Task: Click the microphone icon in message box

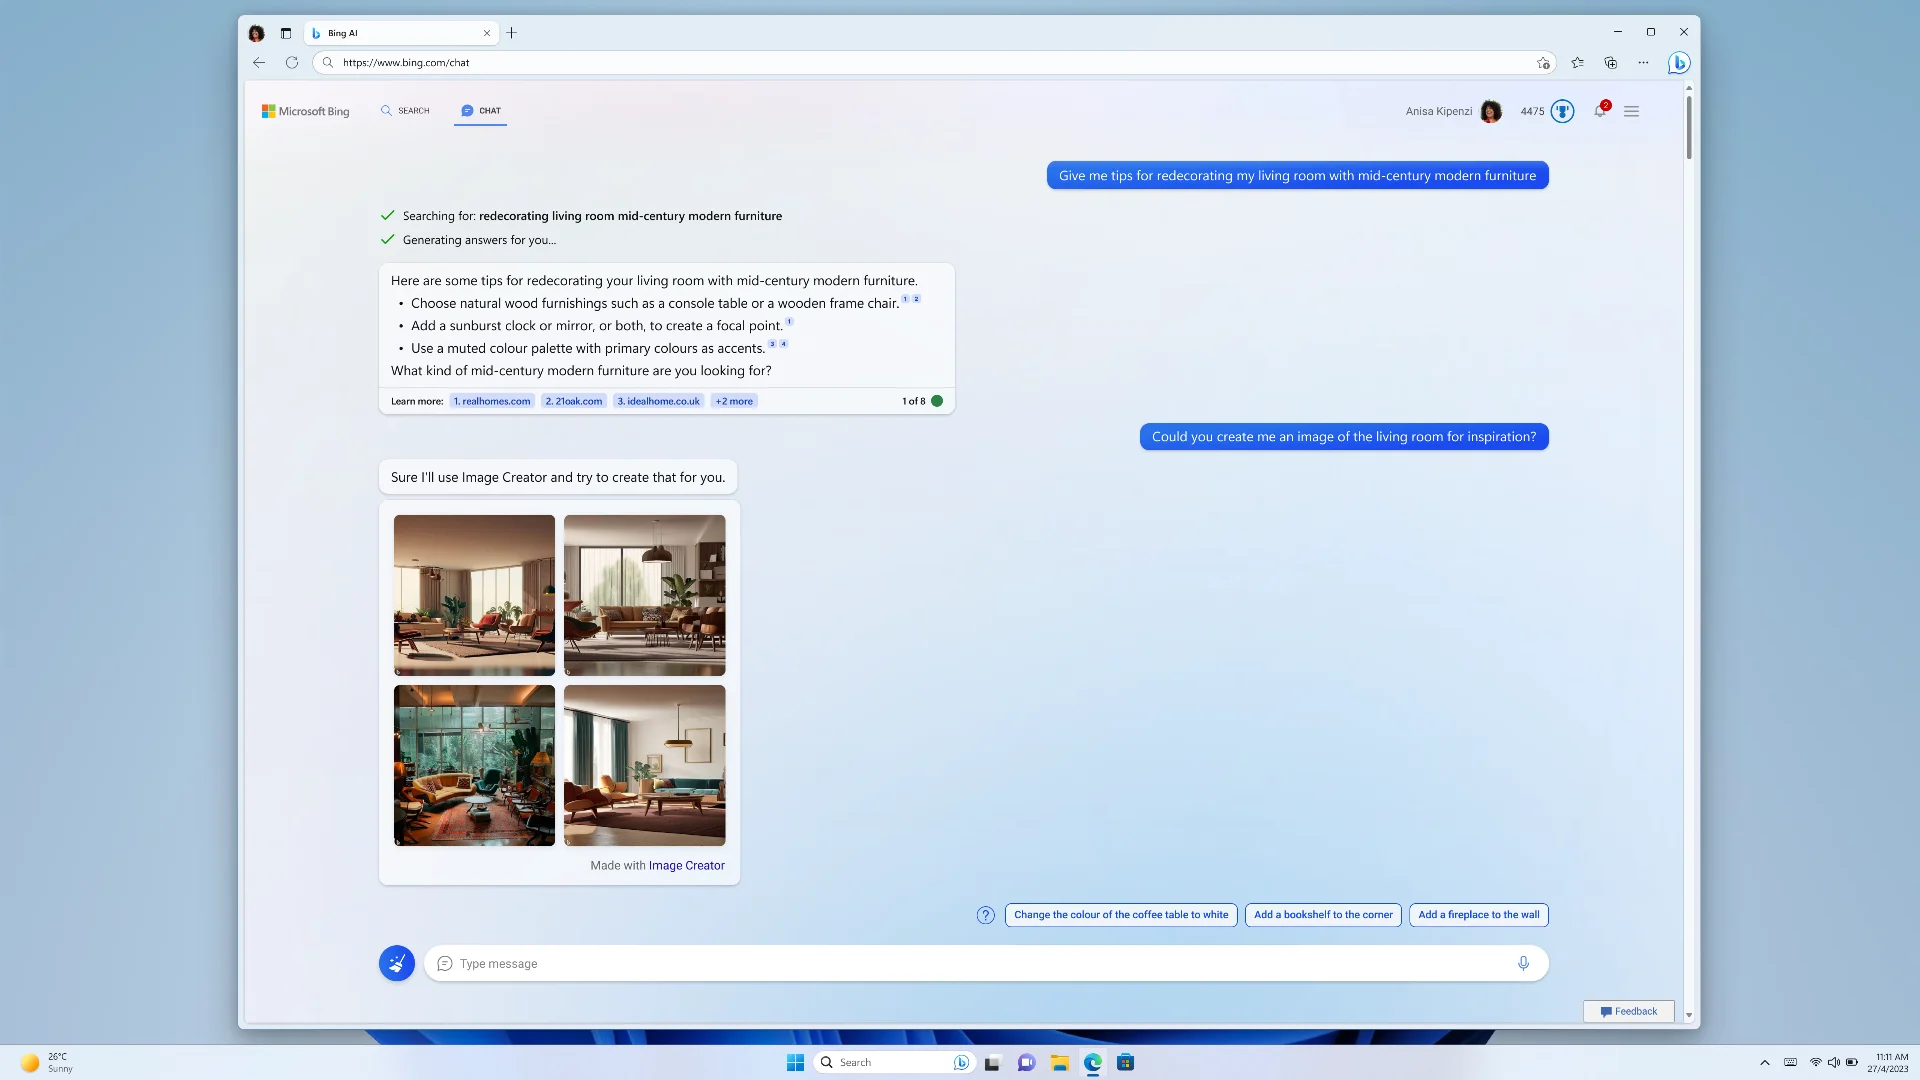Action: pos(1523,961)
